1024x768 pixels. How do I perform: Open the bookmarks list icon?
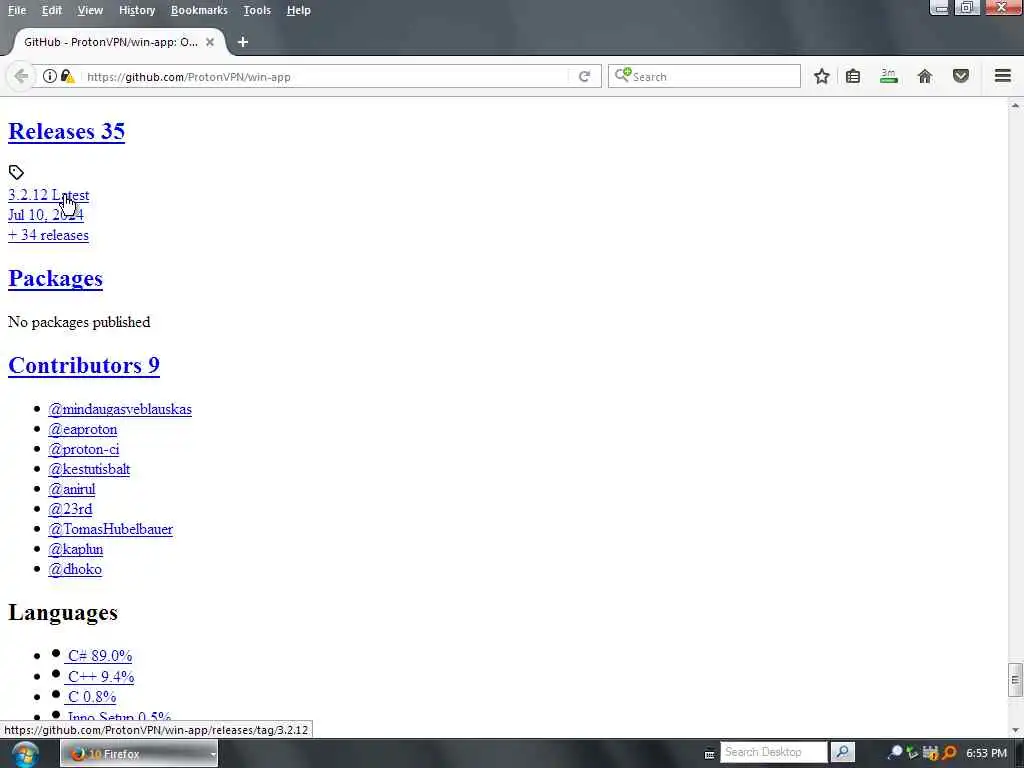(853, 76)
